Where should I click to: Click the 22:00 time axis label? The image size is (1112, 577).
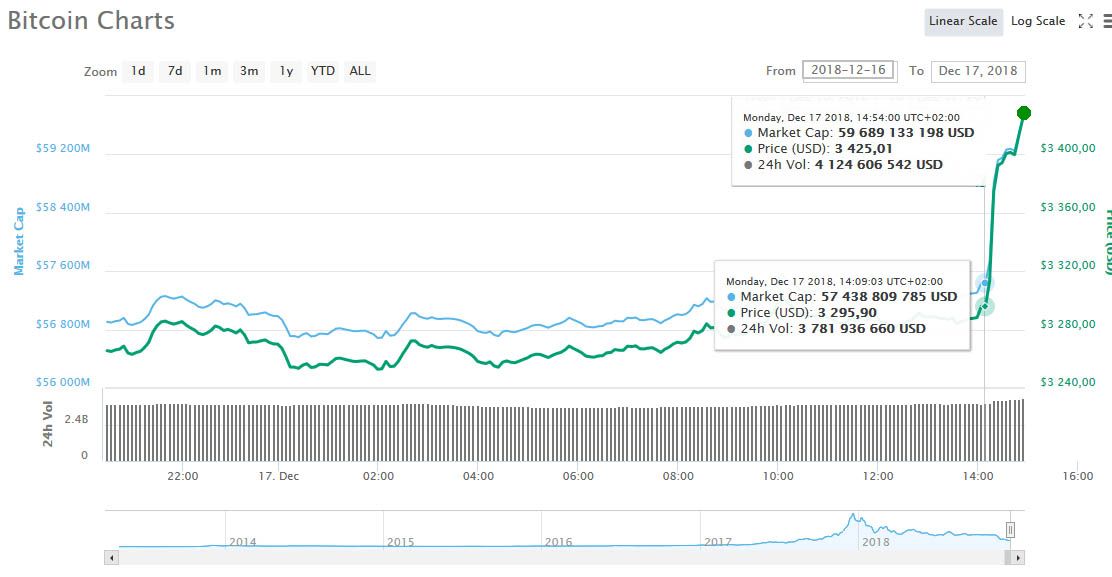pyautogui.click(x=183, y=476)
